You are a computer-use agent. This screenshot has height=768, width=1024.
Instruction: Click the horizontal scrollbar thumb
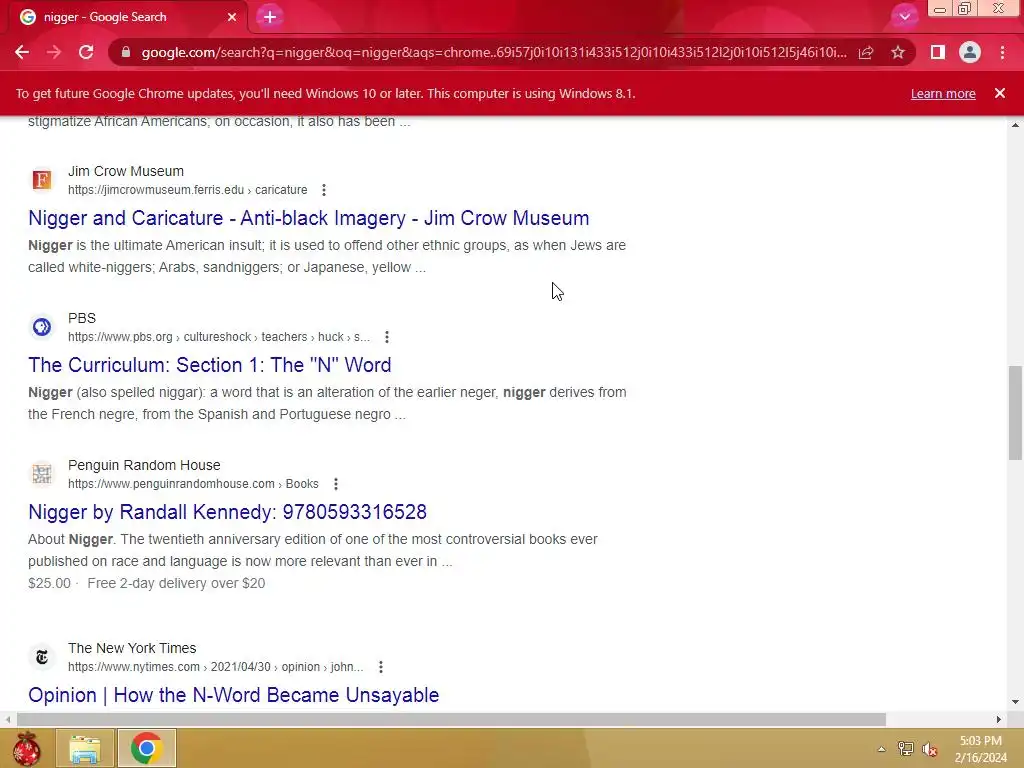click(x=451, y=720)
